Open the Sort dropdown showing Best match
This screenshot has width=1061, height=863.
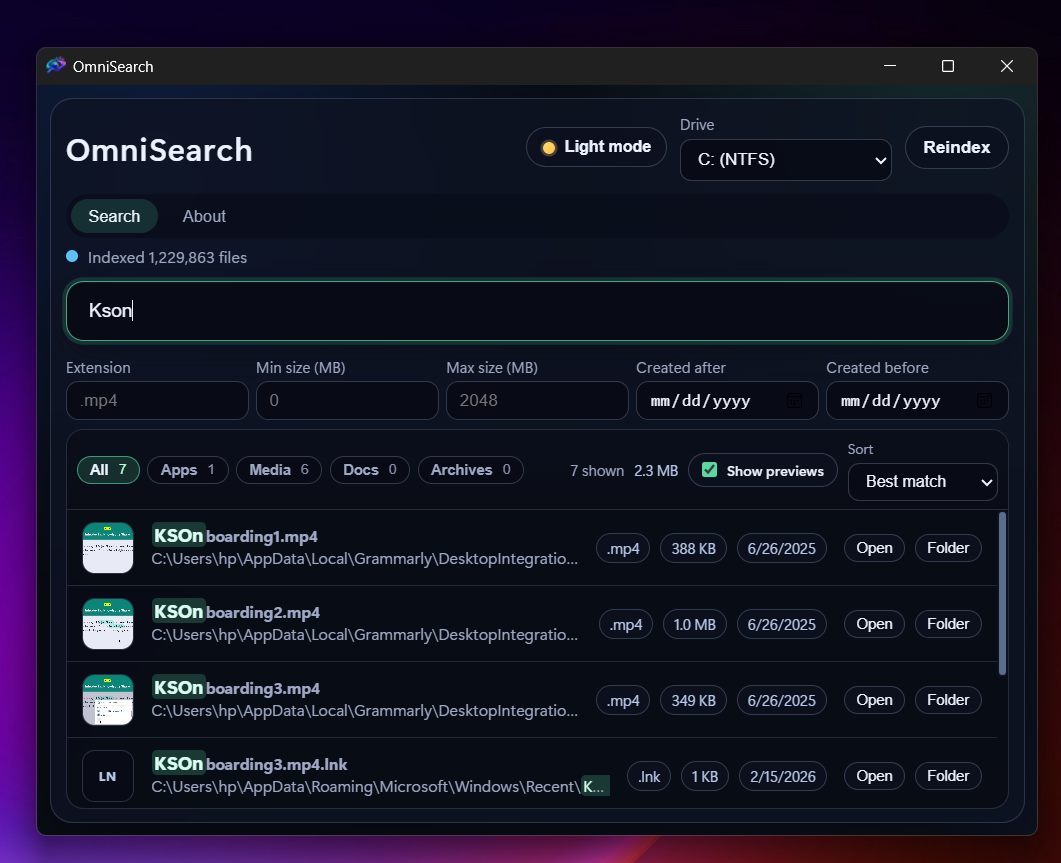[921, 482]
